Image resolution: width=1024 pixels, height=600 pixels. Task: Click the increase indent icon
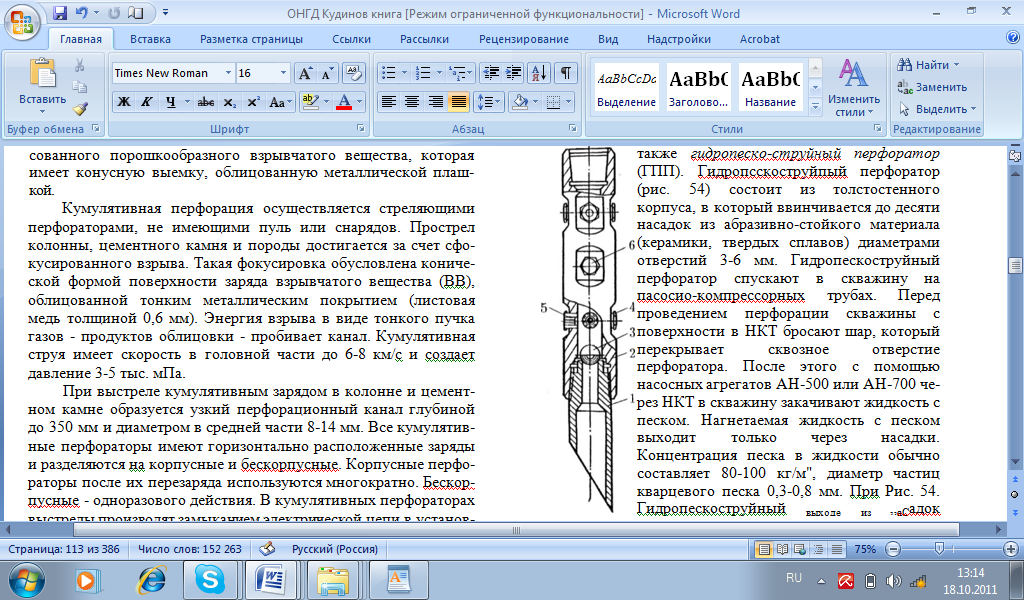pos(515,74)
